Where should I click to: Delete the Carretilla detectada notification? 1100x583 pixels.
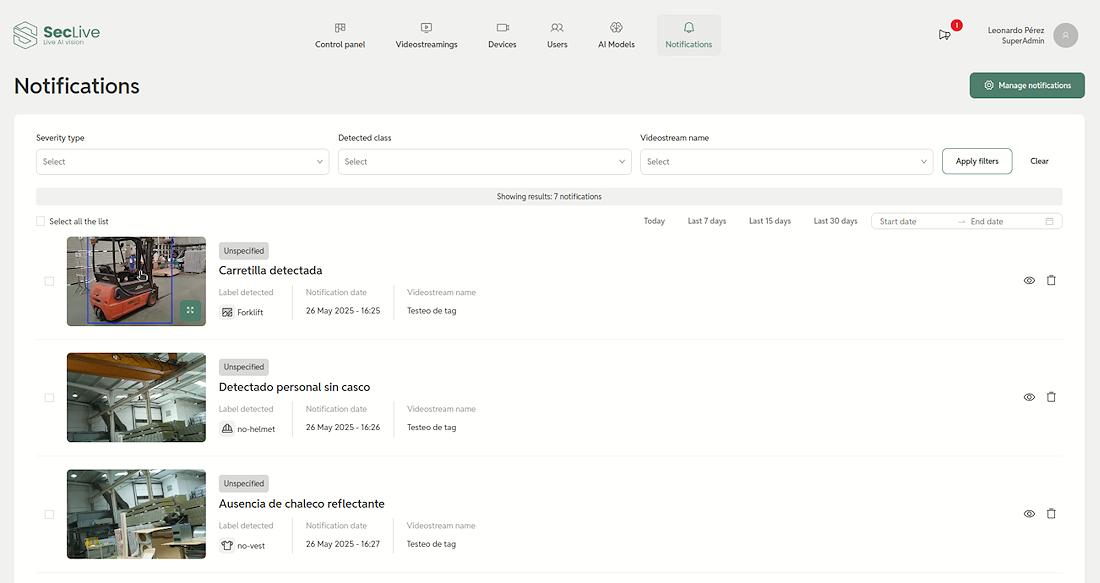1051,280
